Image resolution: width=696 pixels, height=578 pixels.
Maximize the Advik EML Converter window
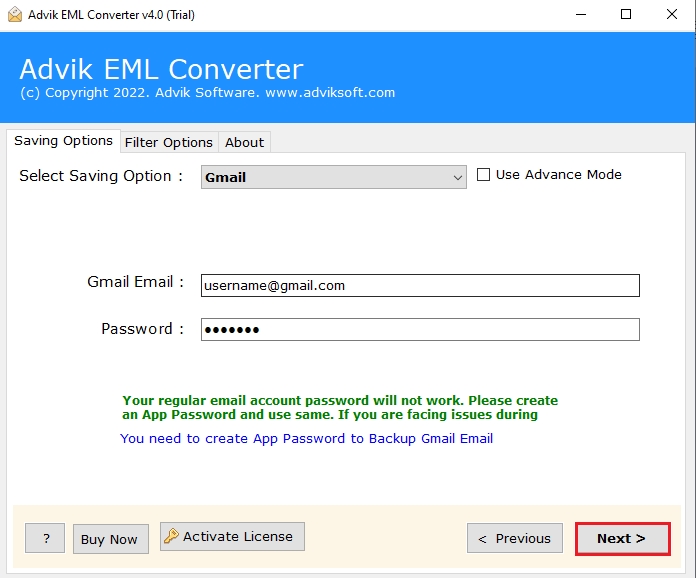click(x=626, y=15)
